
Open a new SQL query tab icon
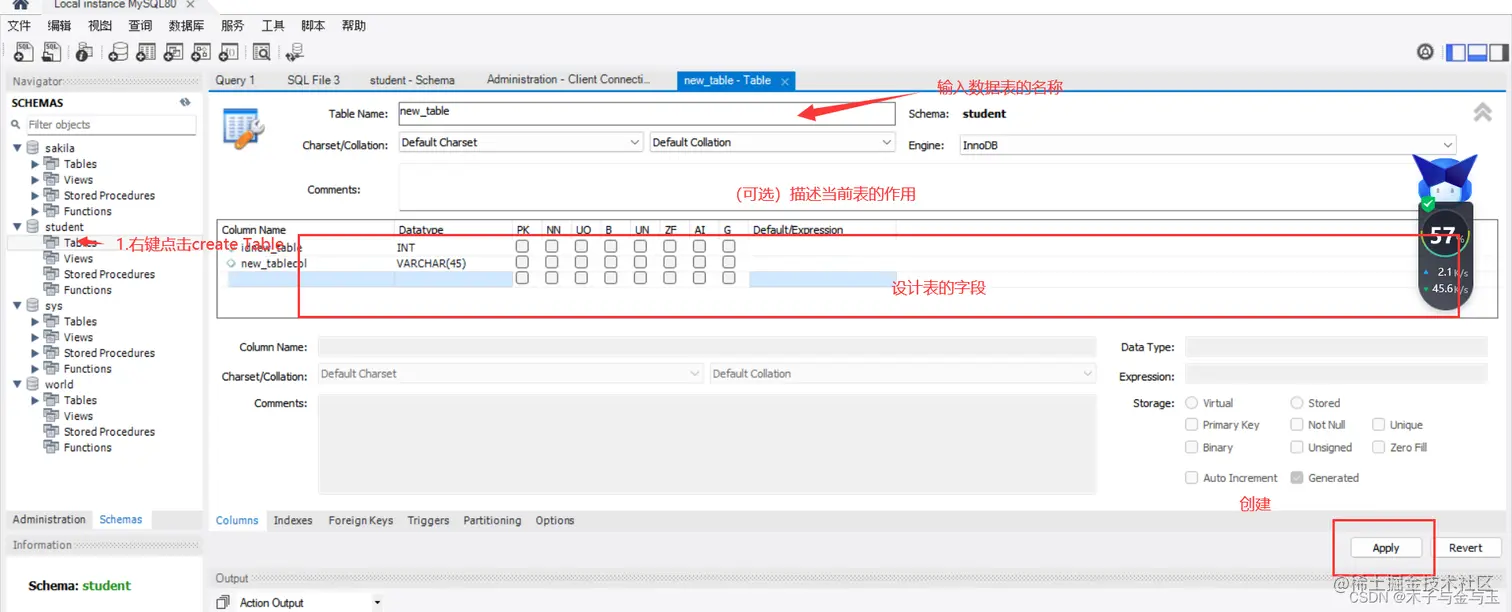click(24, 52)
